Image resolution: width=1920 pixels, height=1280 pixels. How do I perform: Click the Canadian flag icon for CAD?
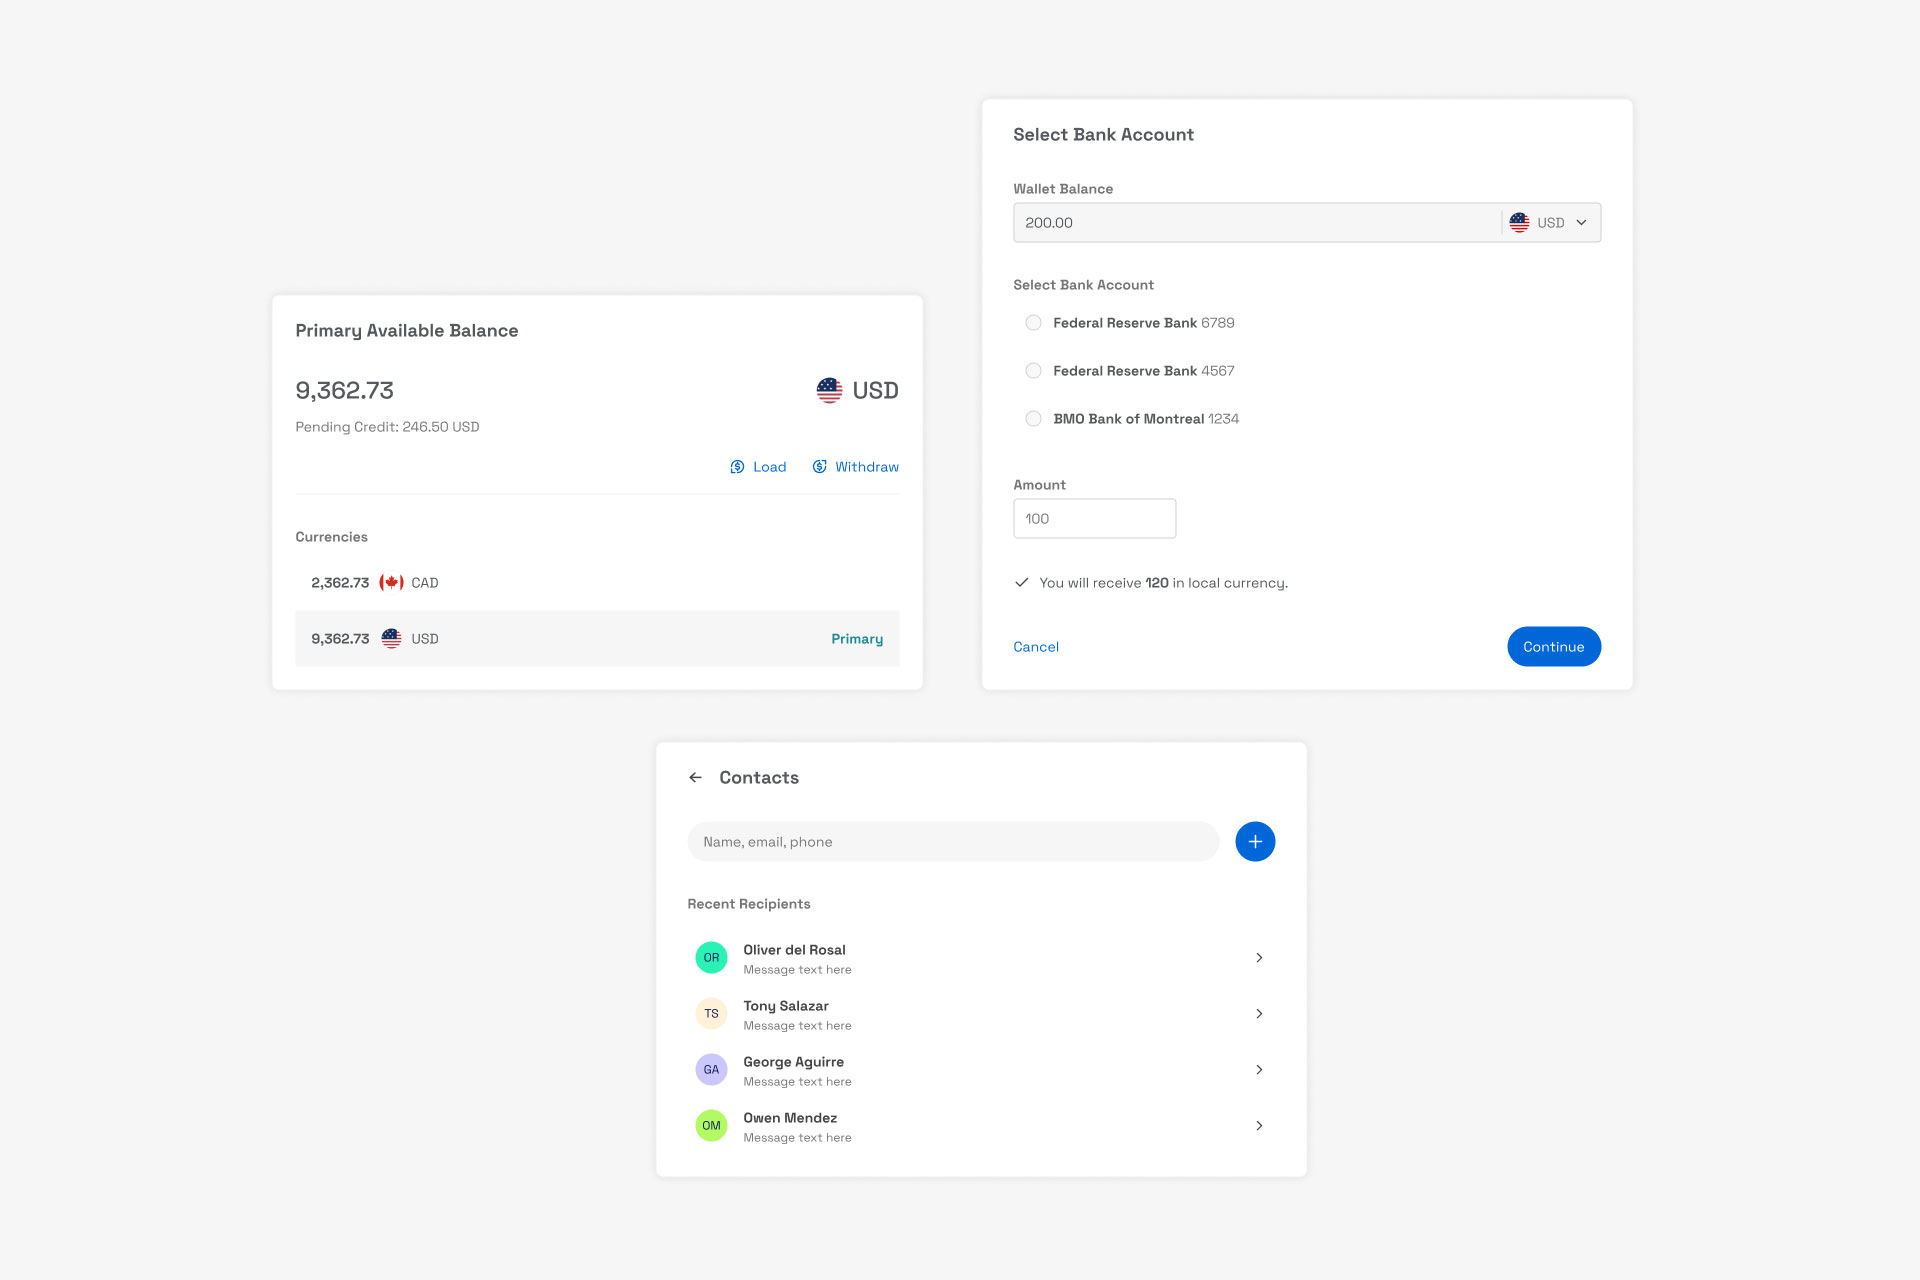(391, 583)
